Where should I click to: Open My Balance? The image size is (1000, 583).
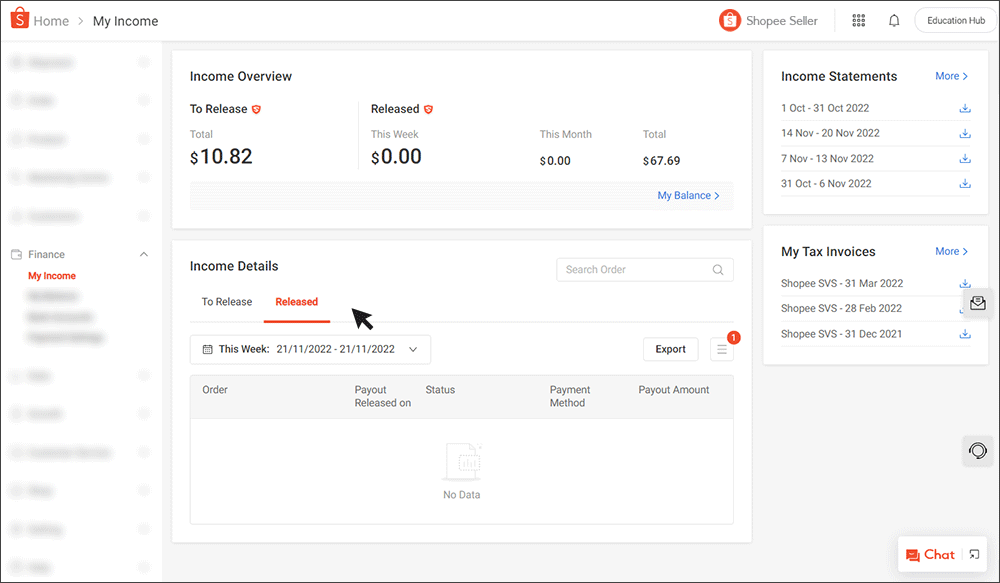pos(685,195)
